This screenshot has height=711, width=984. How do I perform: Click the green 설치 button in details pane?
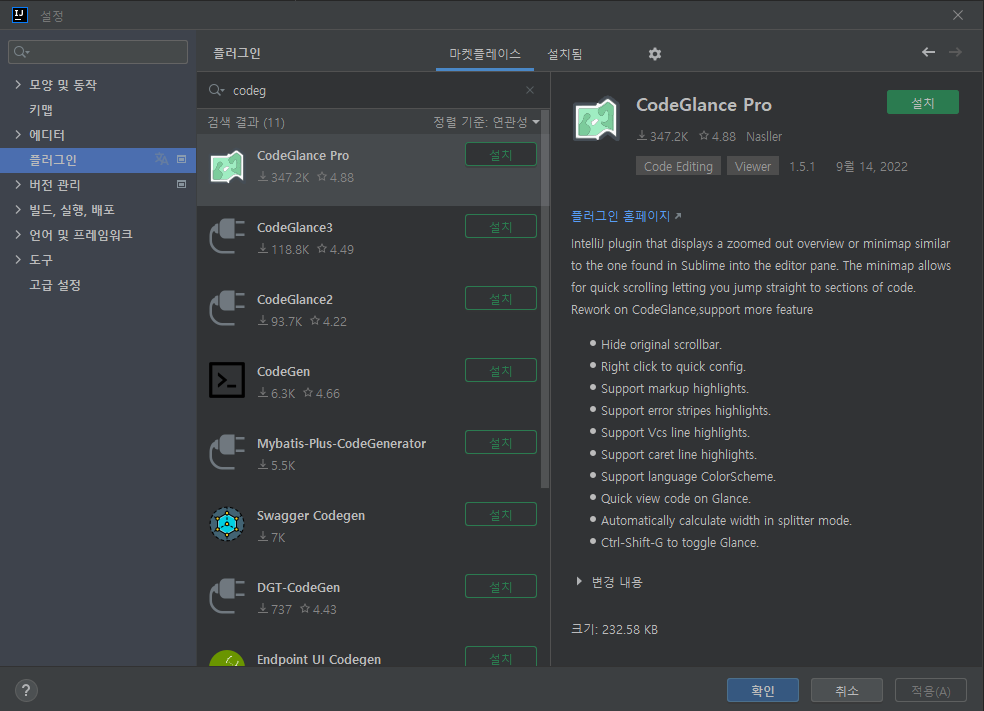point(922,102)
